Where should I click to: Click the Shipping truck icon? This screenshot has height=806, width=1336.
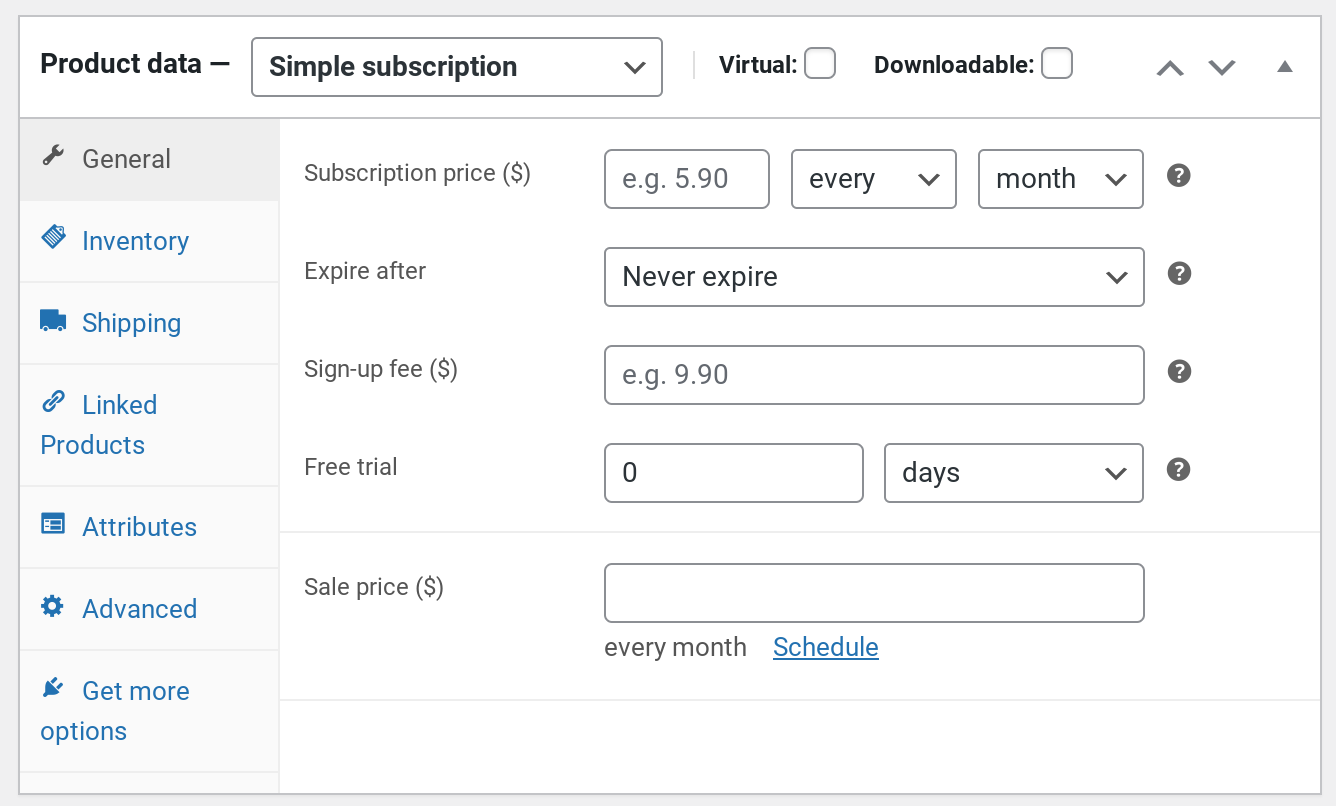point(52,320)
